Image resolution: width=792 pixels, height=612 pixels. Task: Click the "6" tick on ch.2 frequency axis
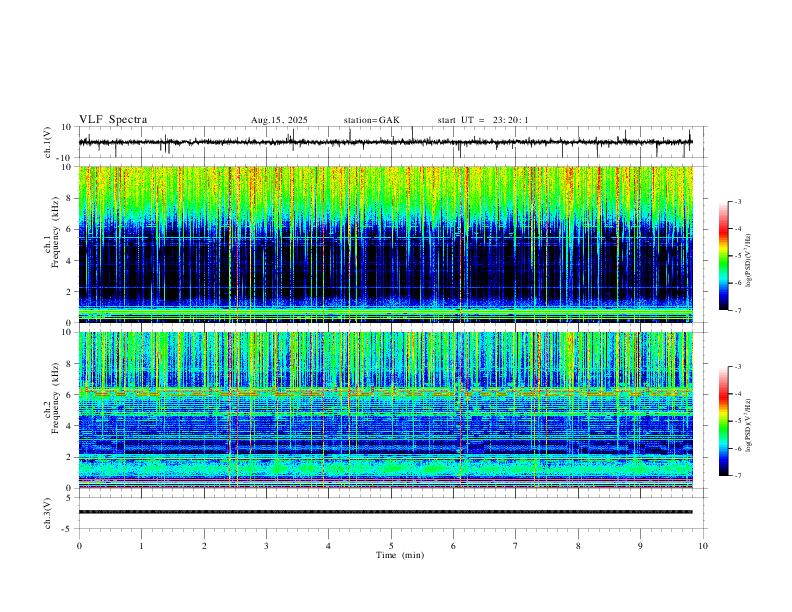(70, 395)
